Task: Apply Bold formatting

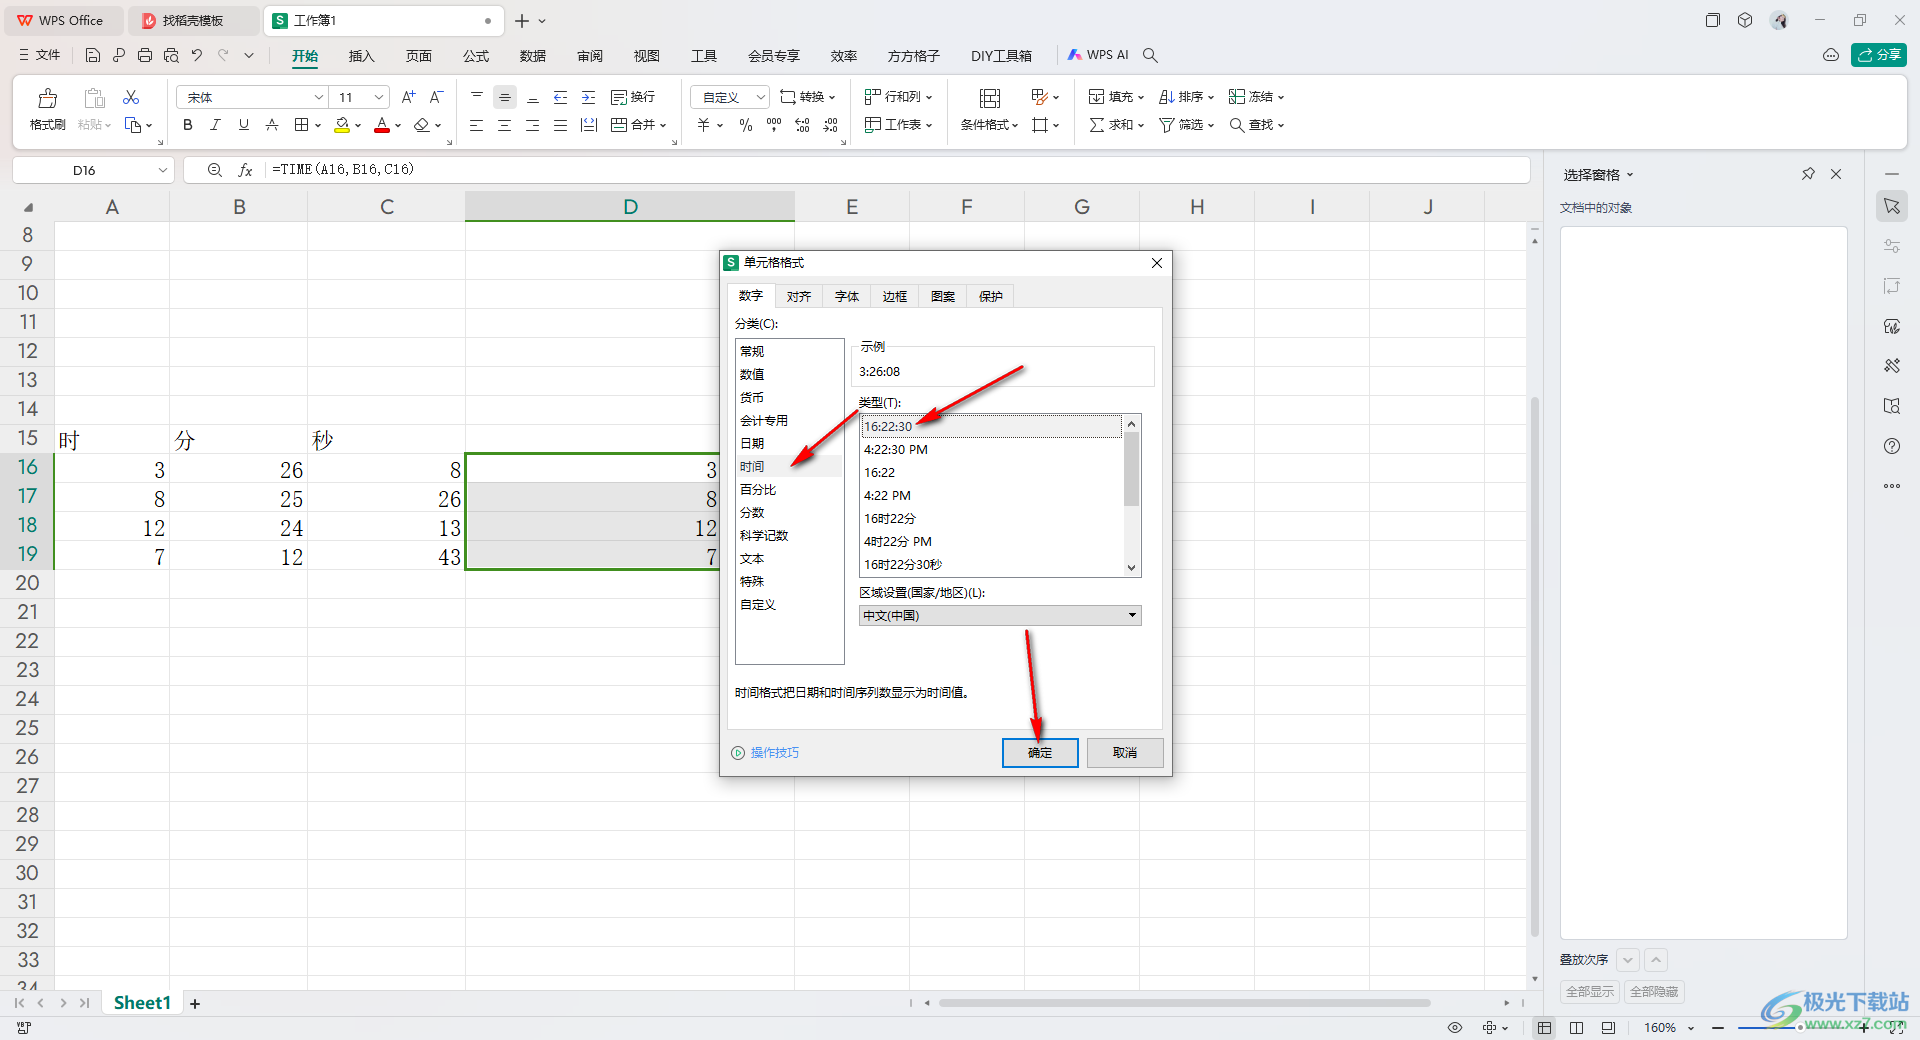Action: click(x=188, y=125)
